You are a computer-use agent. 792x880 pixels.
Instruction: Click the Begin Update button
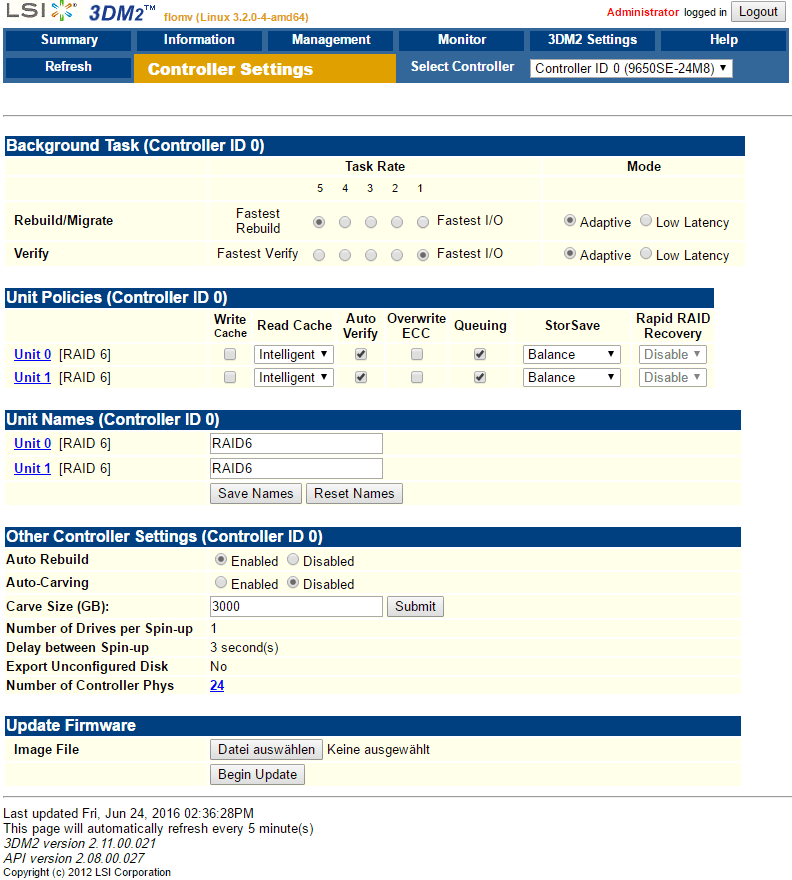click(x=258, y=774)
